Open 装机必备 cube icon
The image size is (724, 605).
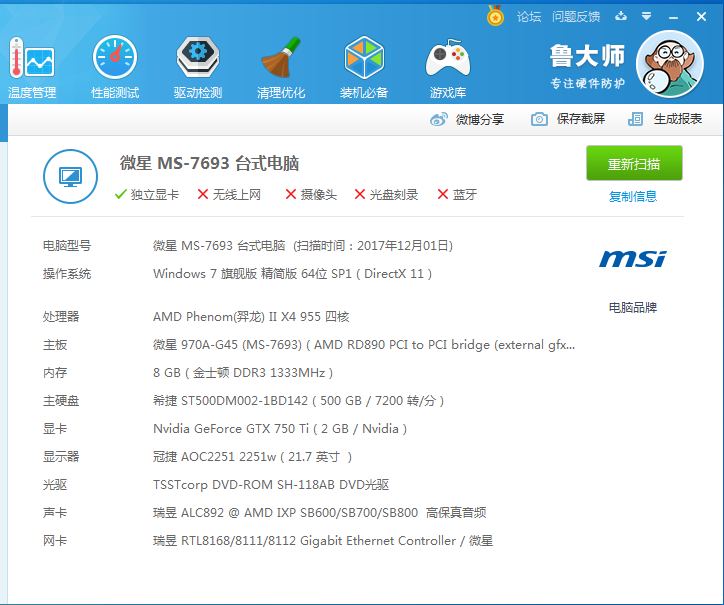[x=364, y=57]
